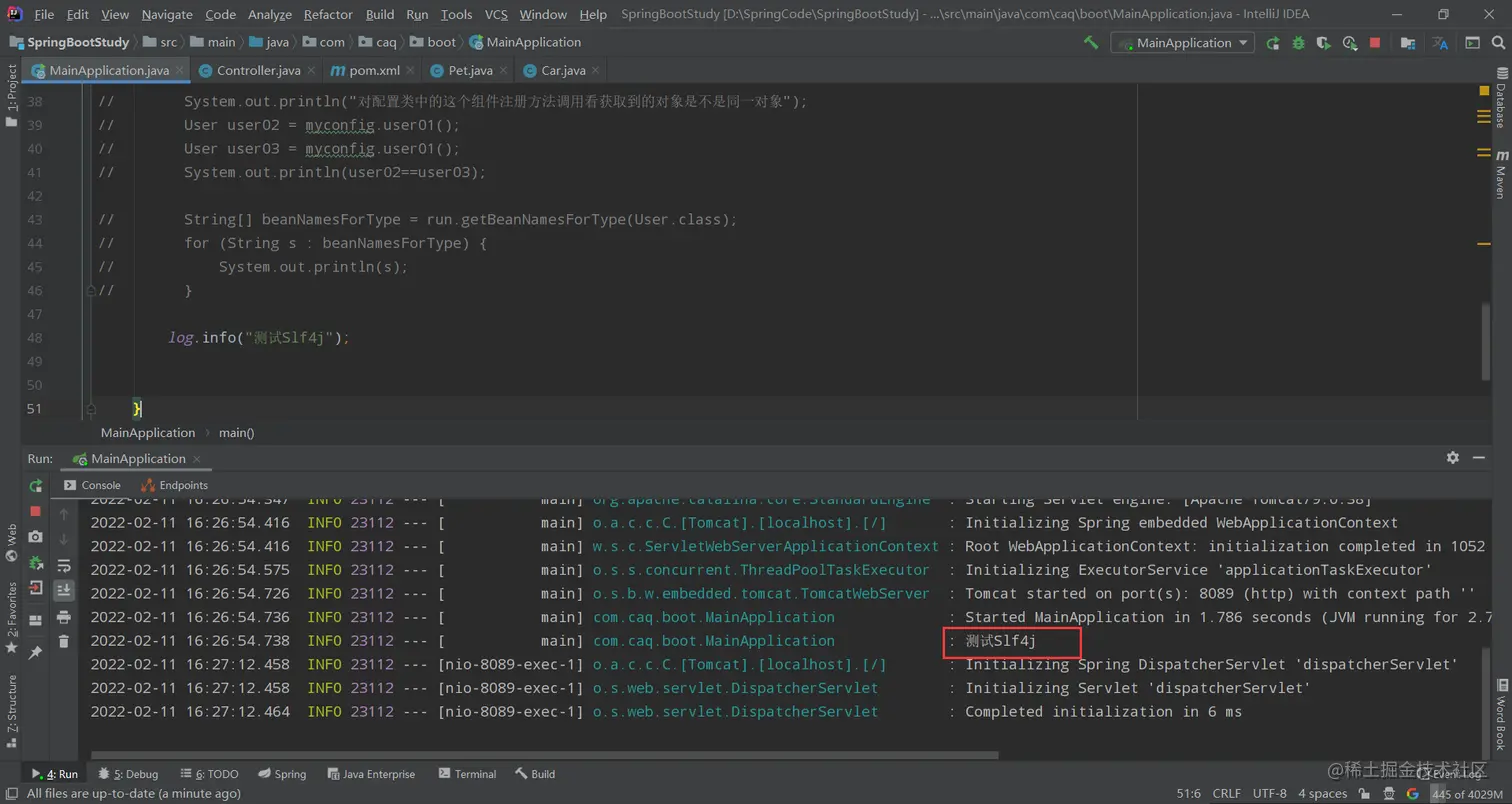Open the Edit menu
This screenshot has width=1512, height=804.
pos(78,15)
